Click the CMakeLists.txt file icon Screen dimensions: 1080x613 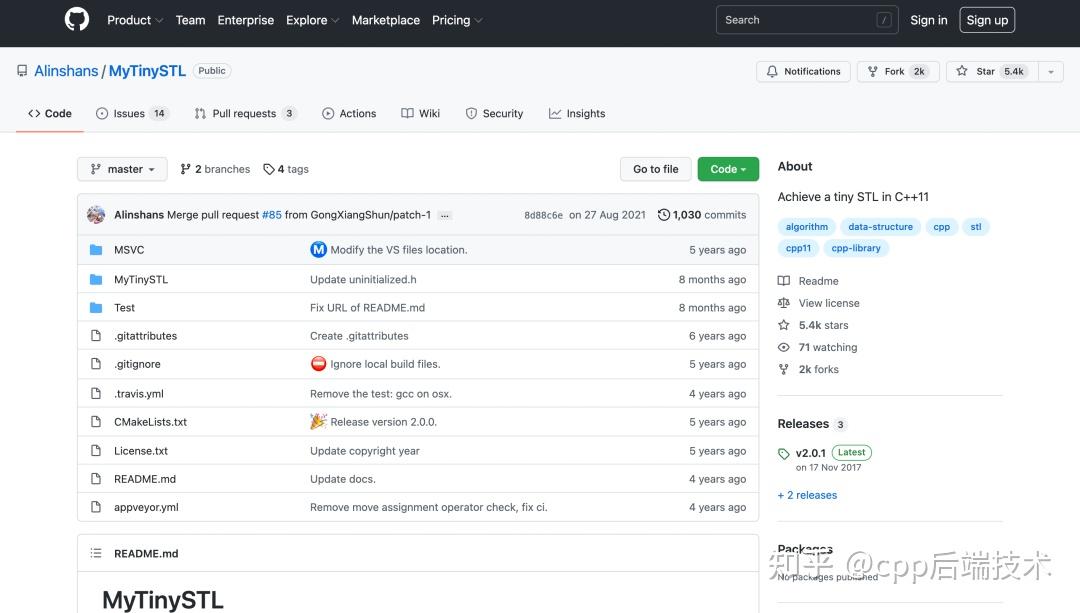click(x=96, y=422)
